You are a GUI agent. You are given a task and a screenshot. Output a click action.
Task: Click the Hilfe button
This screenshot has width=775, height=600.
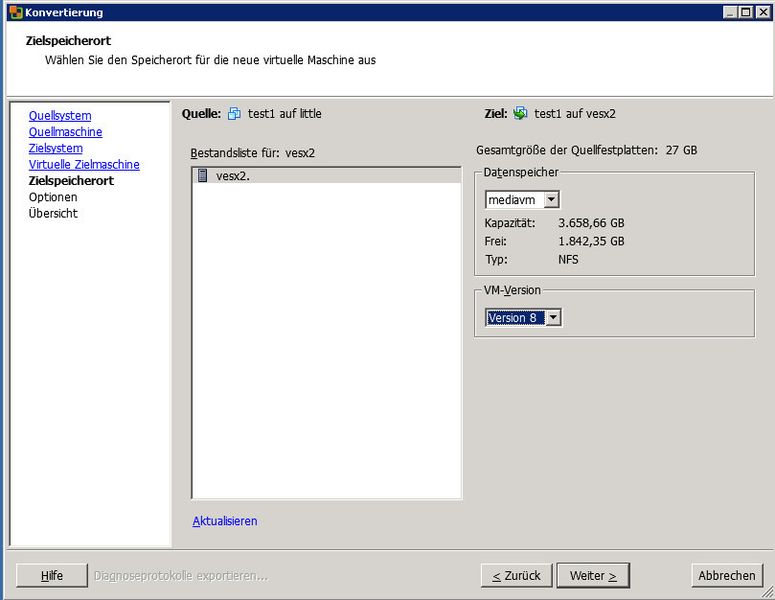pos(52,576)
